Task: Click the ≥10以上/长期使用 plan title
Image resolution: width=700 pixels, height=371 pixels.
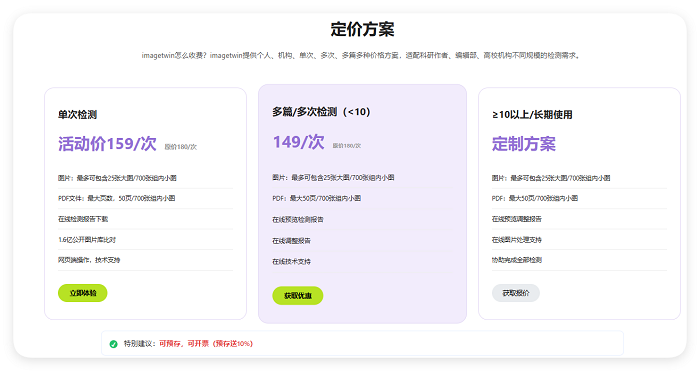Action: 532,115
